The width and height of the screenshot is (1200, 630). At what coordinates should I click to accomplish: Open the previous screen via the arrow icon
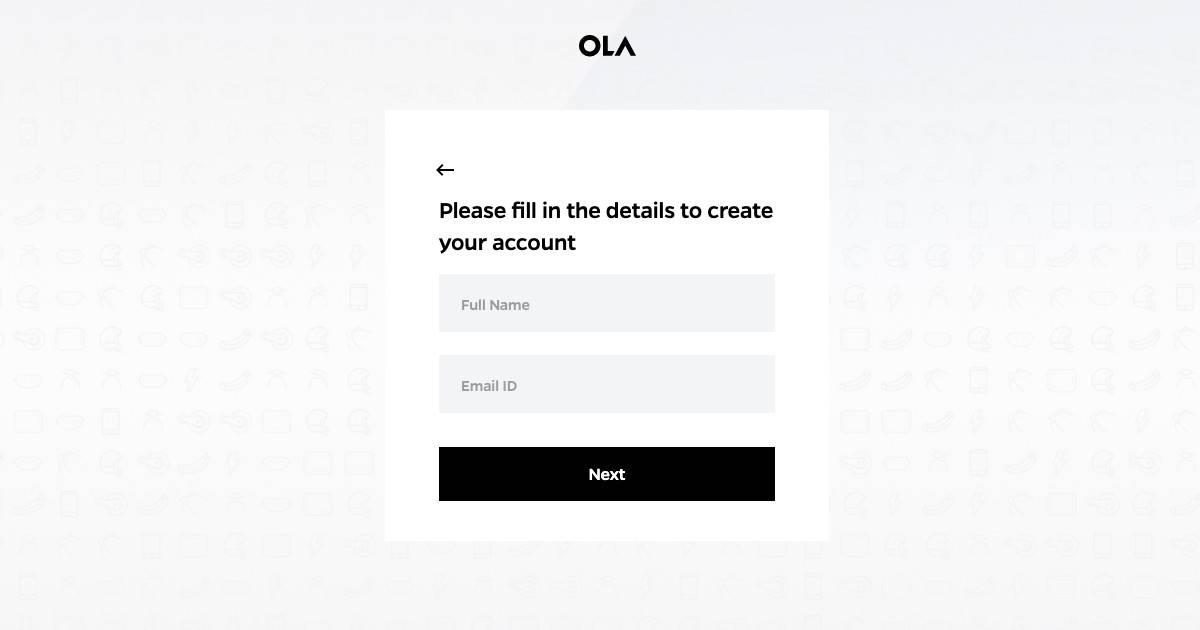pos(445,170)
